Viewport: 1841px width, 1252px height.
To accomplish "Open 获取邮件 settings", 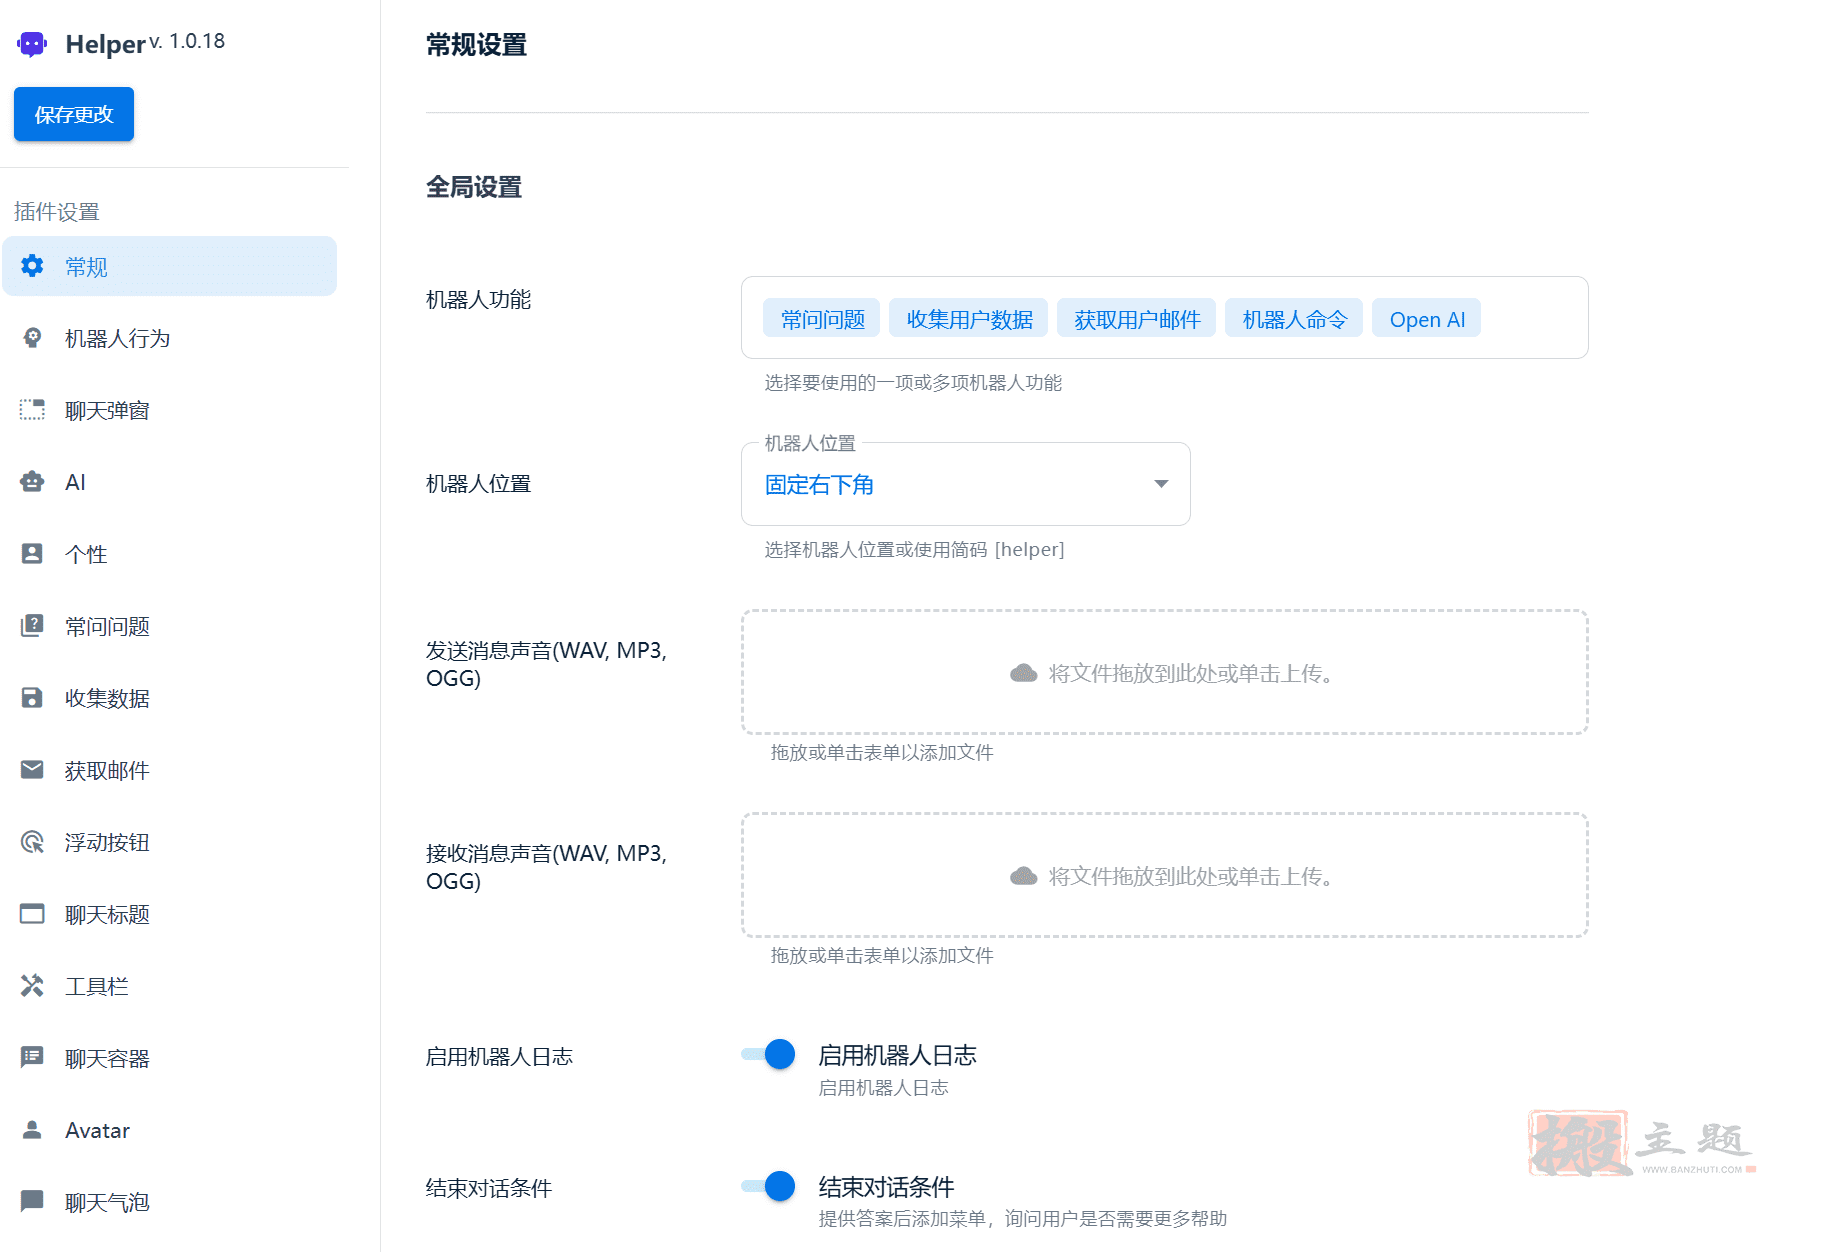I will [170, 770].
